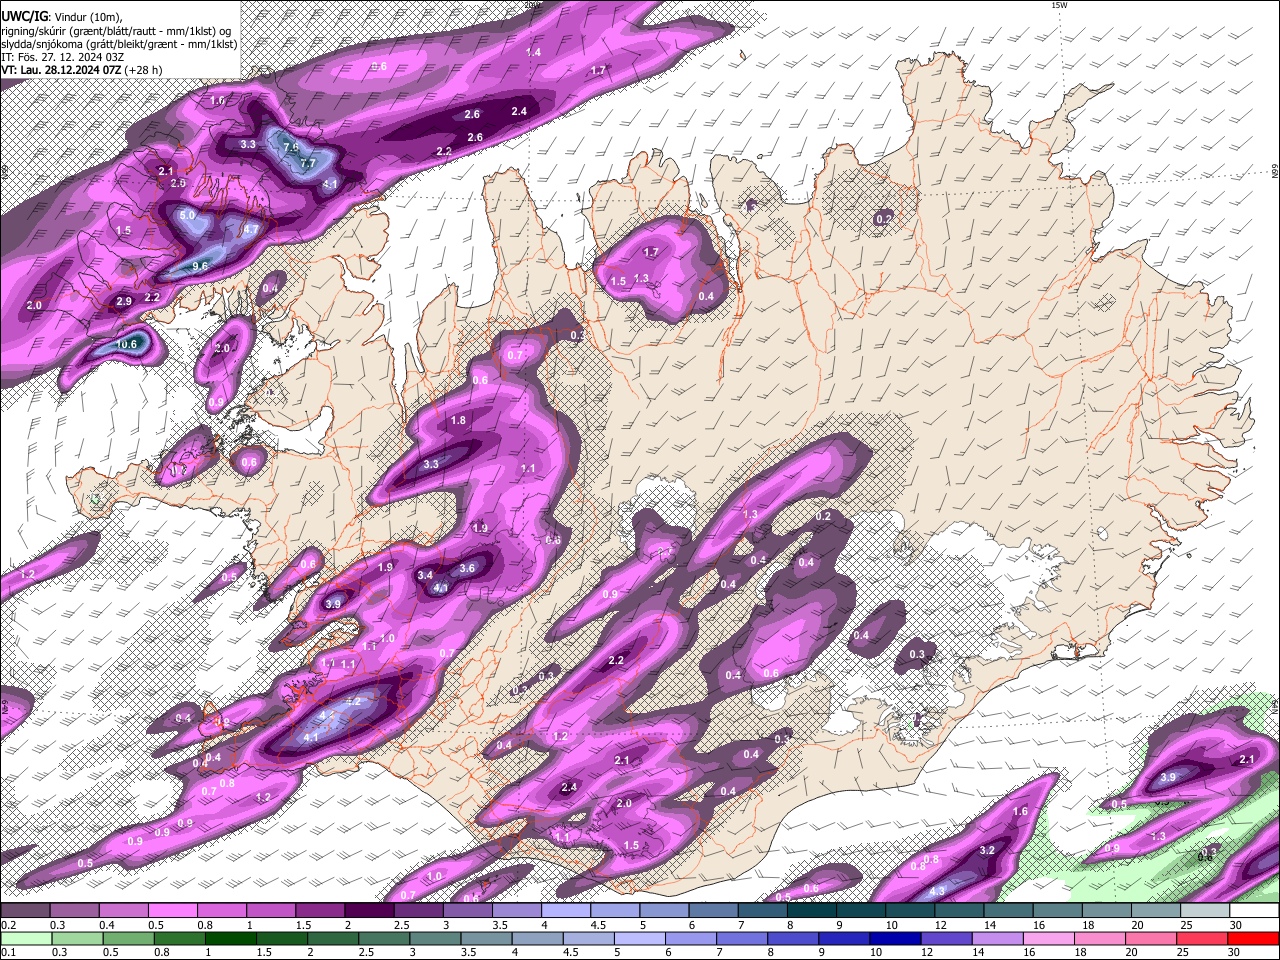This screenshot has height=960, width=1280.
Task: Select the slydda/snjókoma legend description line
Action: click(x=119, y=43)
